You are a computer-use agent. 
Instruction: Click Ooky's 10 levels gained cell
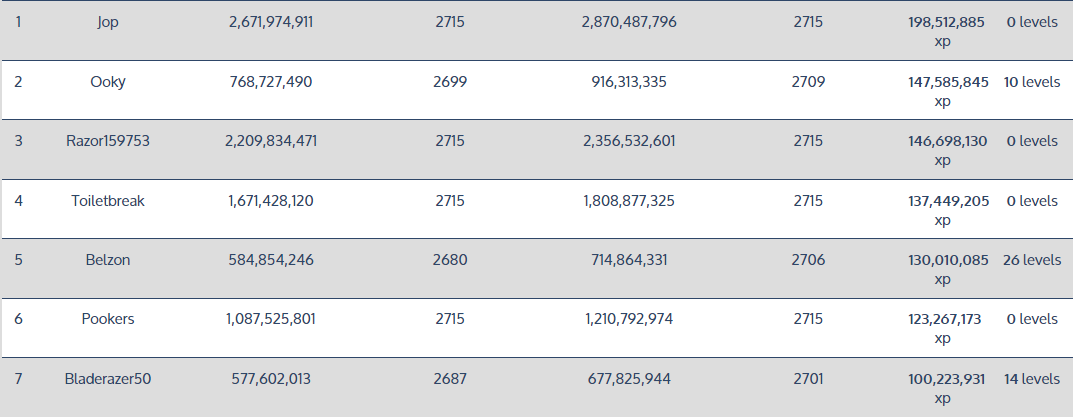point(1031,82)
